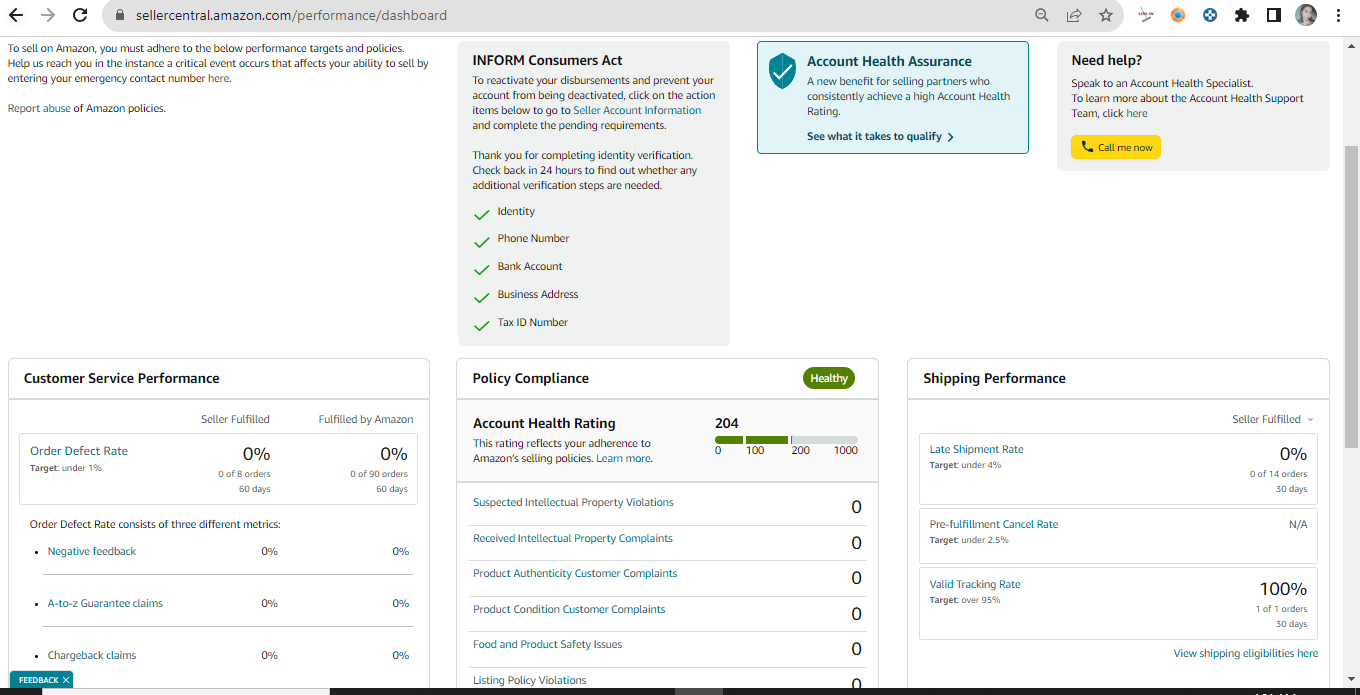1360x695 pixels.
Task: Click the Account Health Assurance shield icon
Action: (782, 71)
